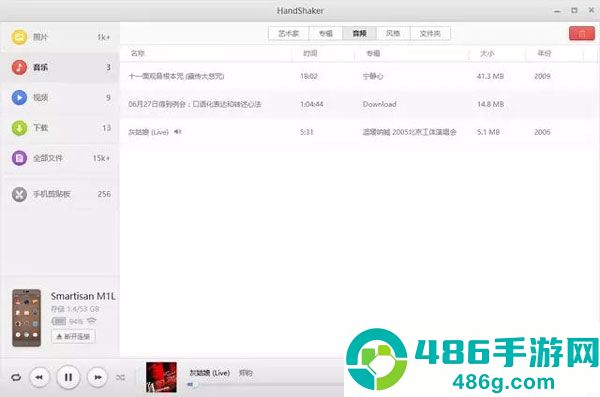
Task: Open the blue Video category icon
Action: tap(19, 98)
